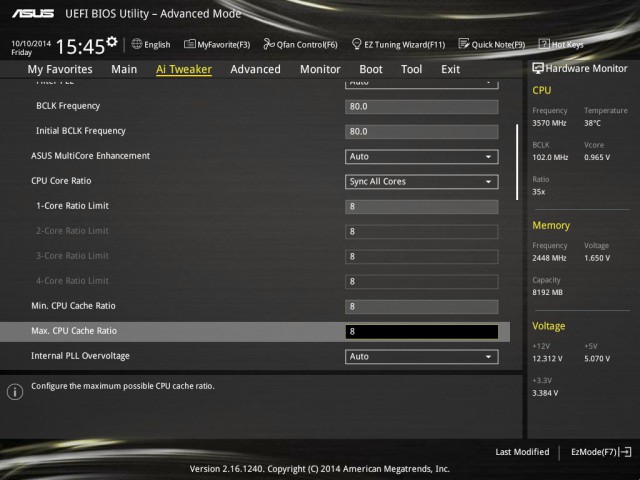Screen dimensions: 640x480
Task: Click the 4-Core Ratio Limit field
Action: point(422,282)
